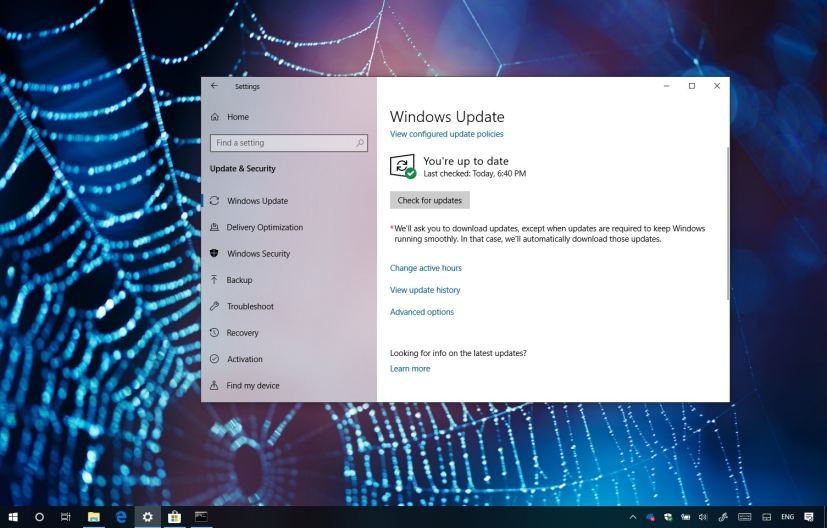Open the Backup section

tap(239, 280)
